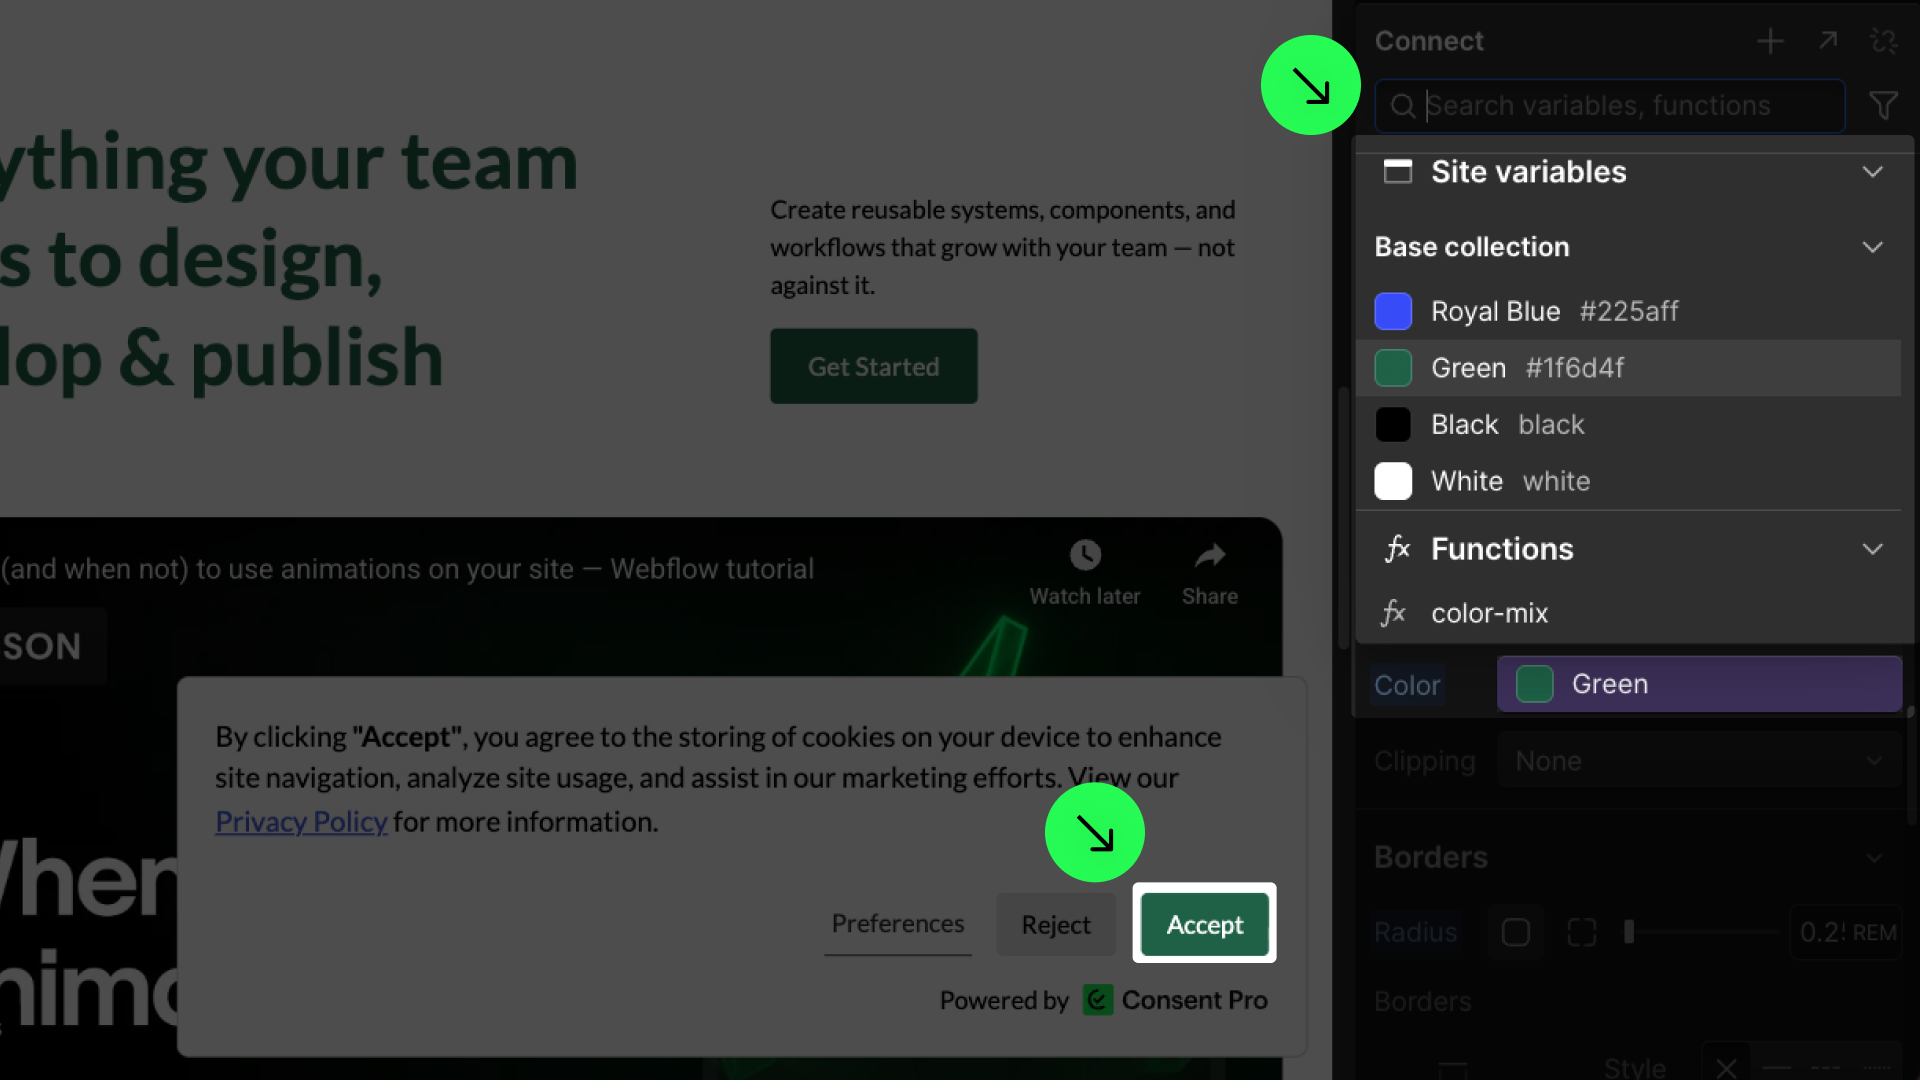This screenshot has height=1080, width=1920.
Task: Collapse the Functions section
Action: 1872,549
